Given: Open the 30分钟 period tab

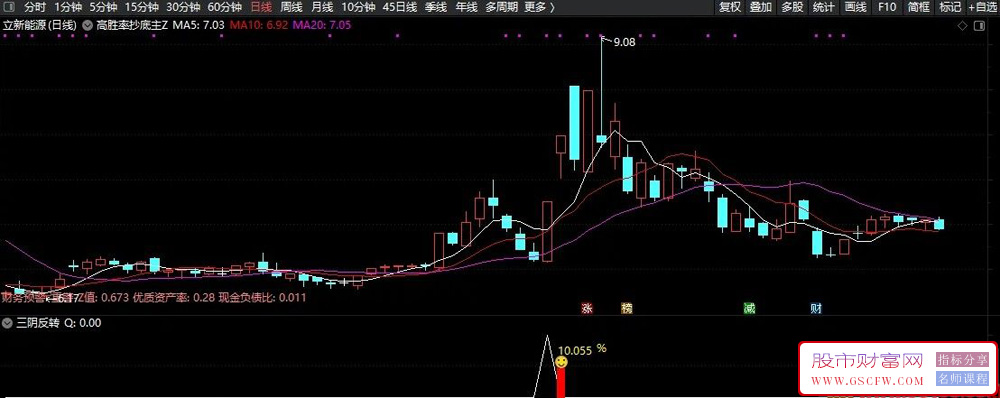Looking at the screenshot, I should click(183, 8).
